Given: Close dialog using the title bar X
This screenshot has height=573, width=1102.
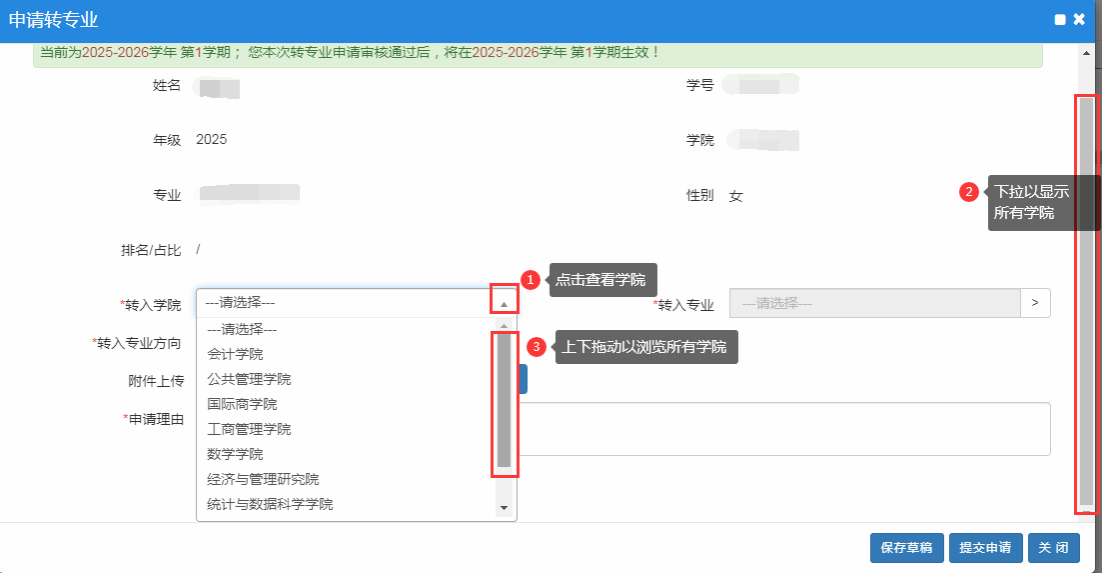Looking at the screenshot, I should point(1079,20).
